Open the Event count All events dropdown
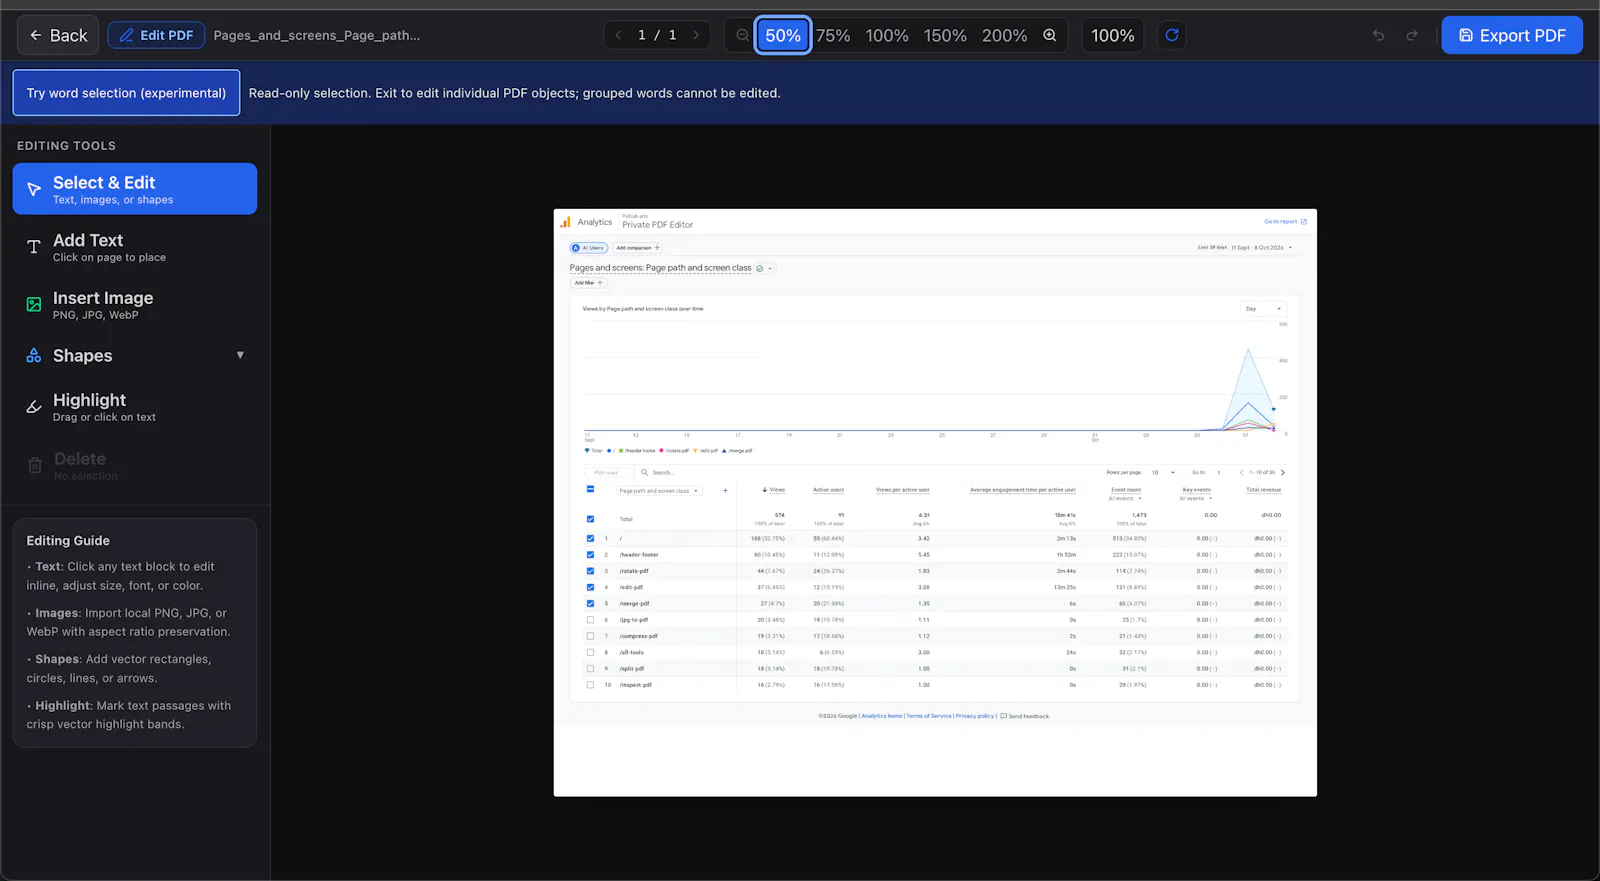The width and height of the screenshot is (1600, 881). 1125,498
